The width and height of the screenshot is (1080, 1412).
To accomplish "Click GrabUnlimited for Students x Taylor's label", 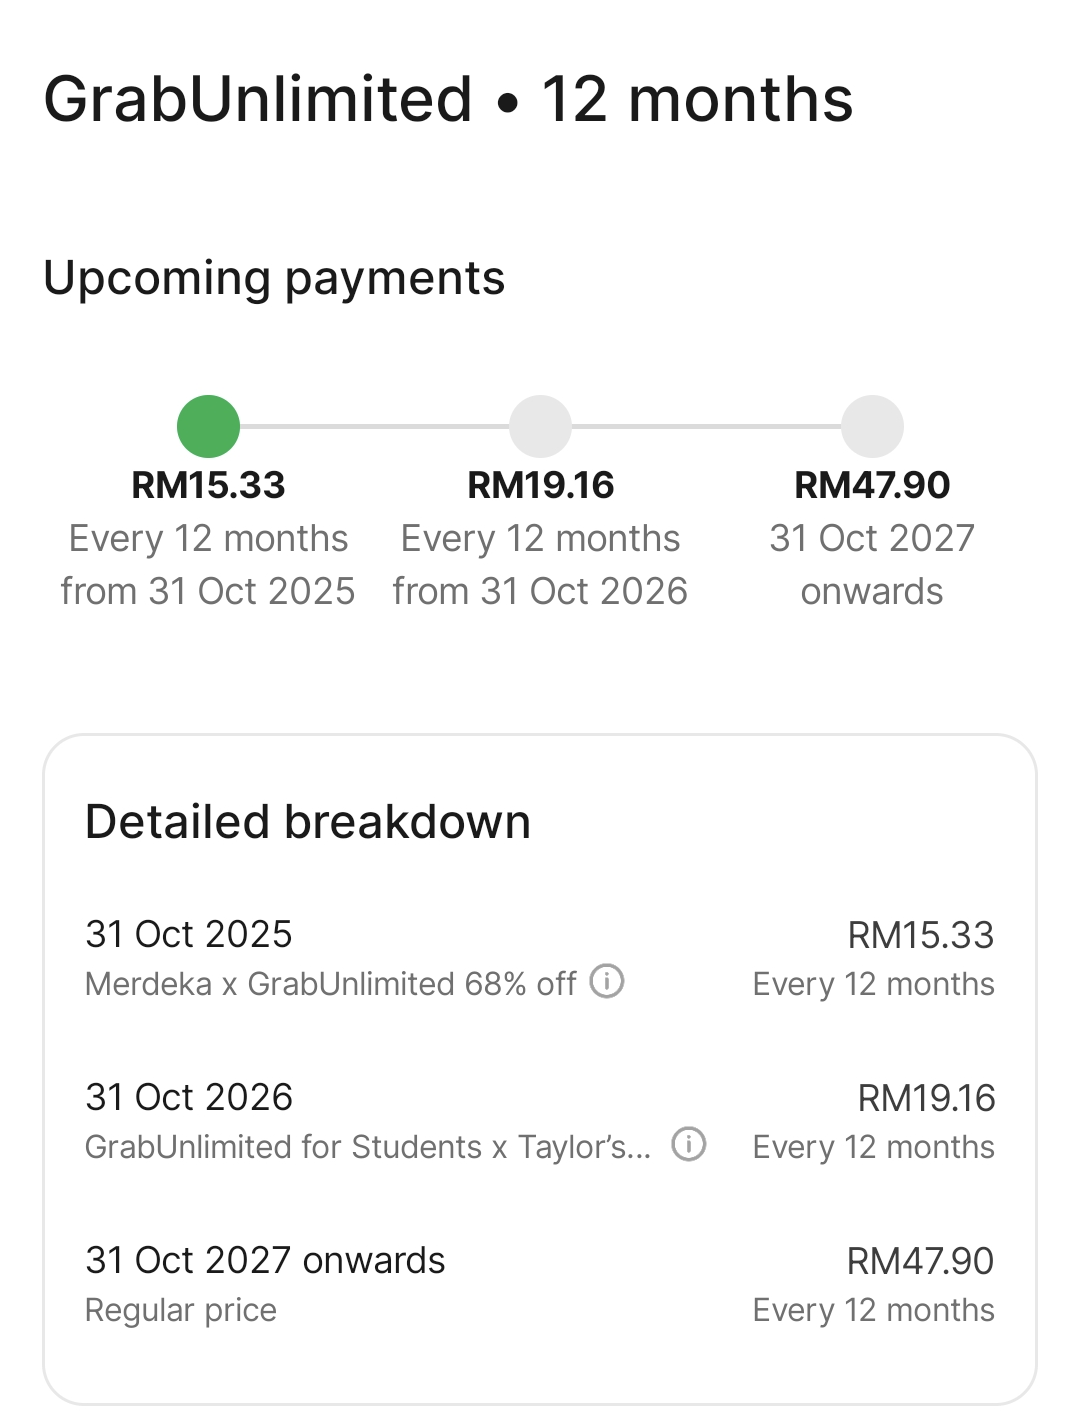I will (x=368, y=1147).
